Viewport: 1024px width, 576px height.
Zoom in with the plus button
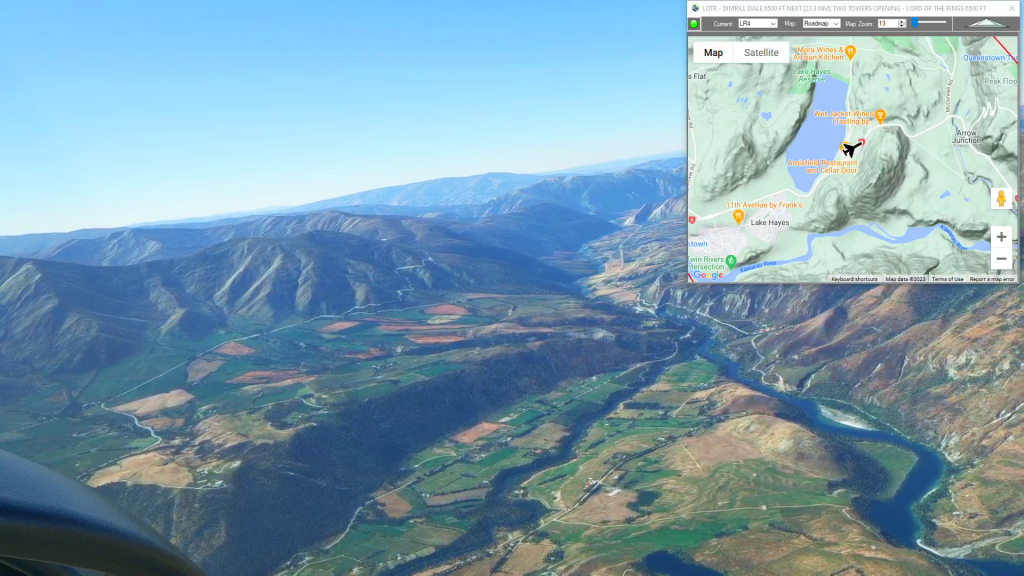tap(1001, 237)
